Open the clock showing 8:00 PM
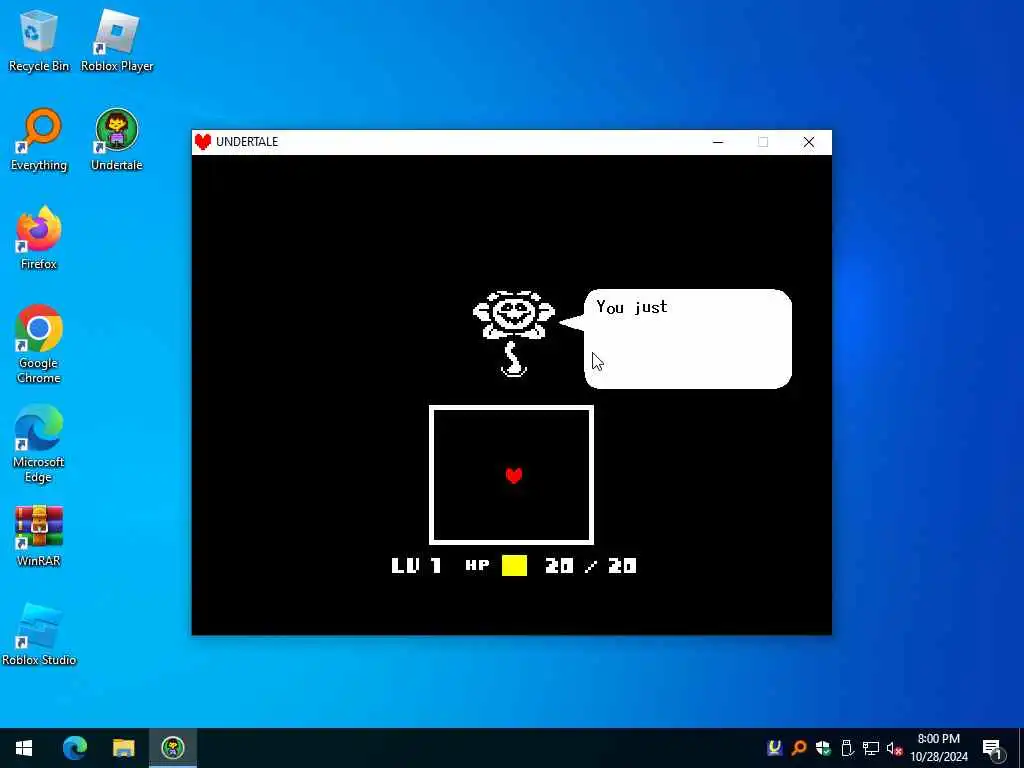The height and width of the screenshot is (768, 1024). (x=939, y=748)
